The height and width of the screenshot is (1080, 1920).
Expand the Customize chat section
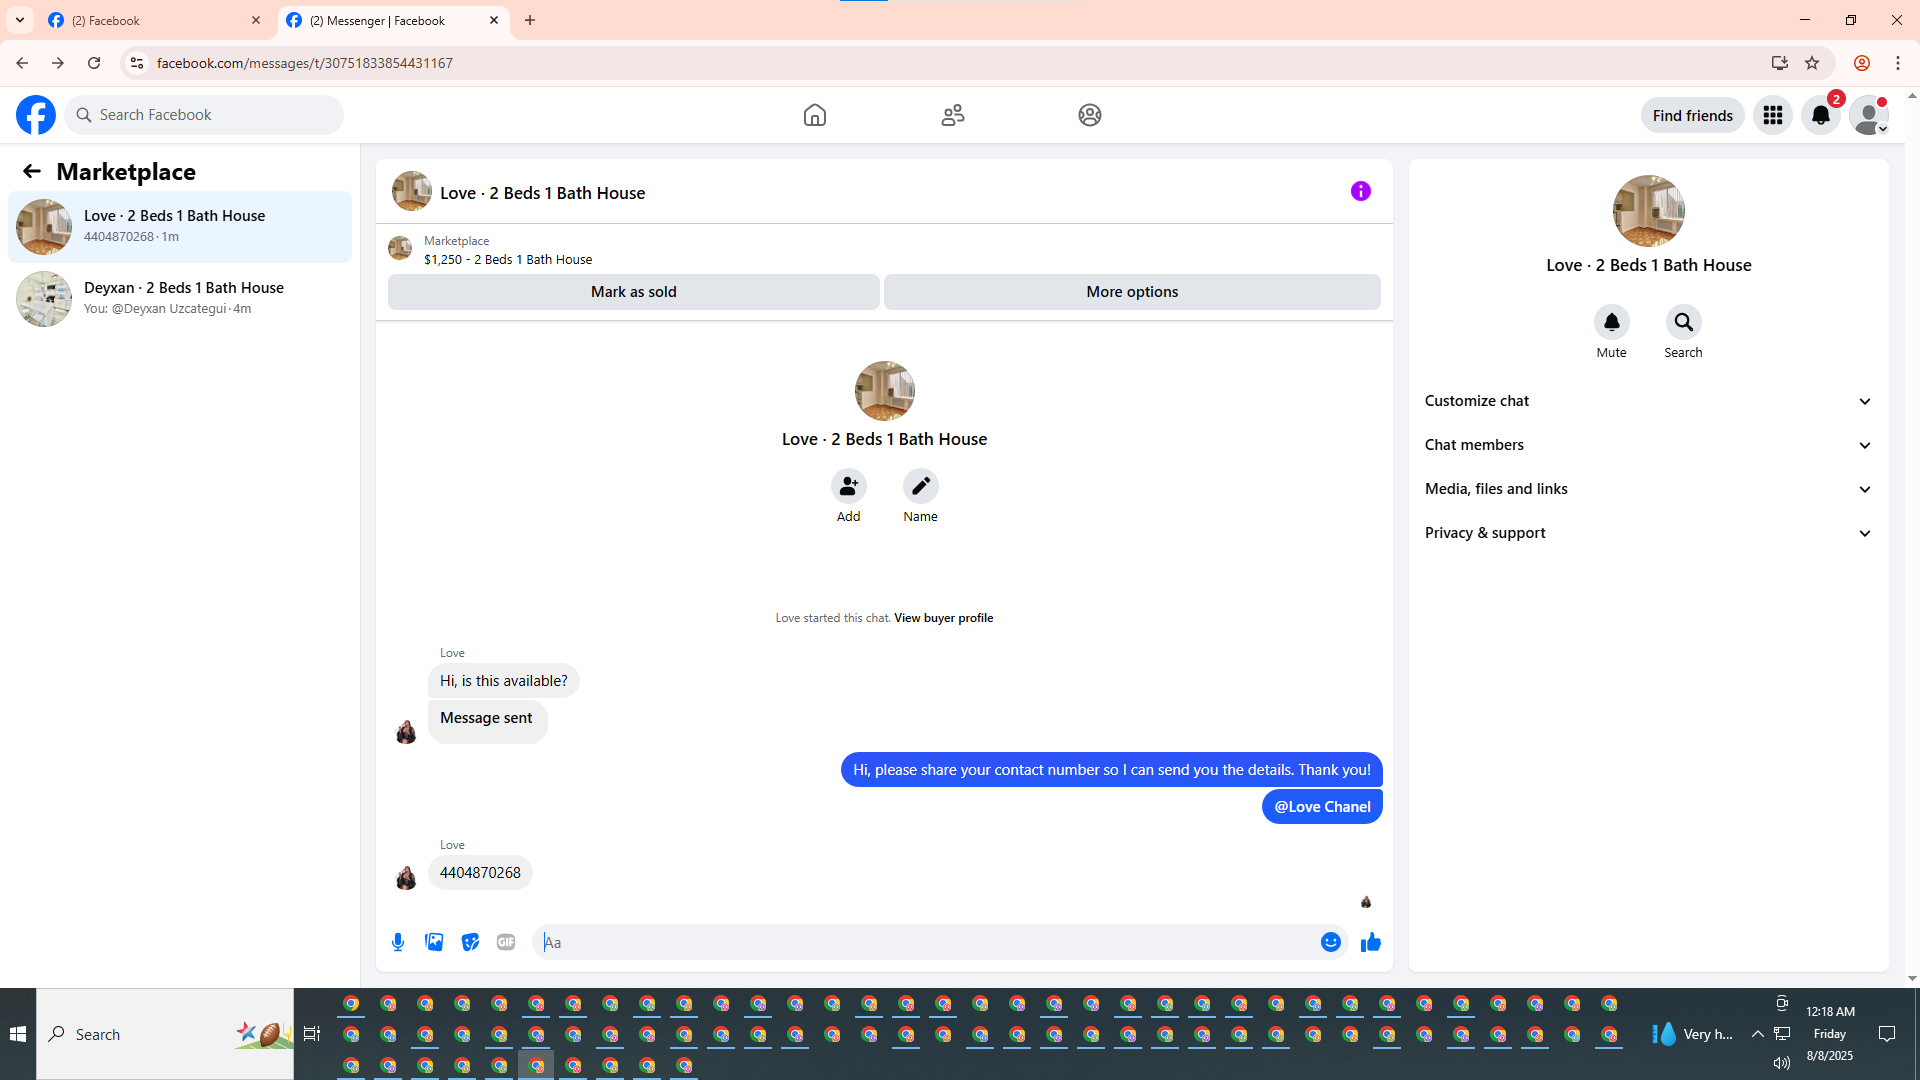point(1647,401)
